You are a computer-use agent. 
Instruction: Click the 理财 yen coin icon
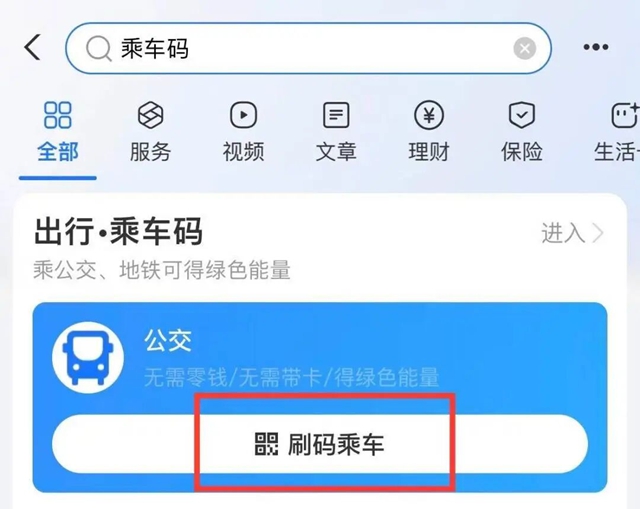pos(429,115)
